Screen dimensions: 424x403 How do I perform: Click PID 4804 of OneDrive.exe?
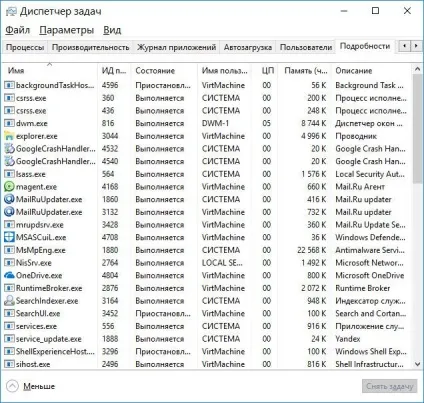(110, 275)
